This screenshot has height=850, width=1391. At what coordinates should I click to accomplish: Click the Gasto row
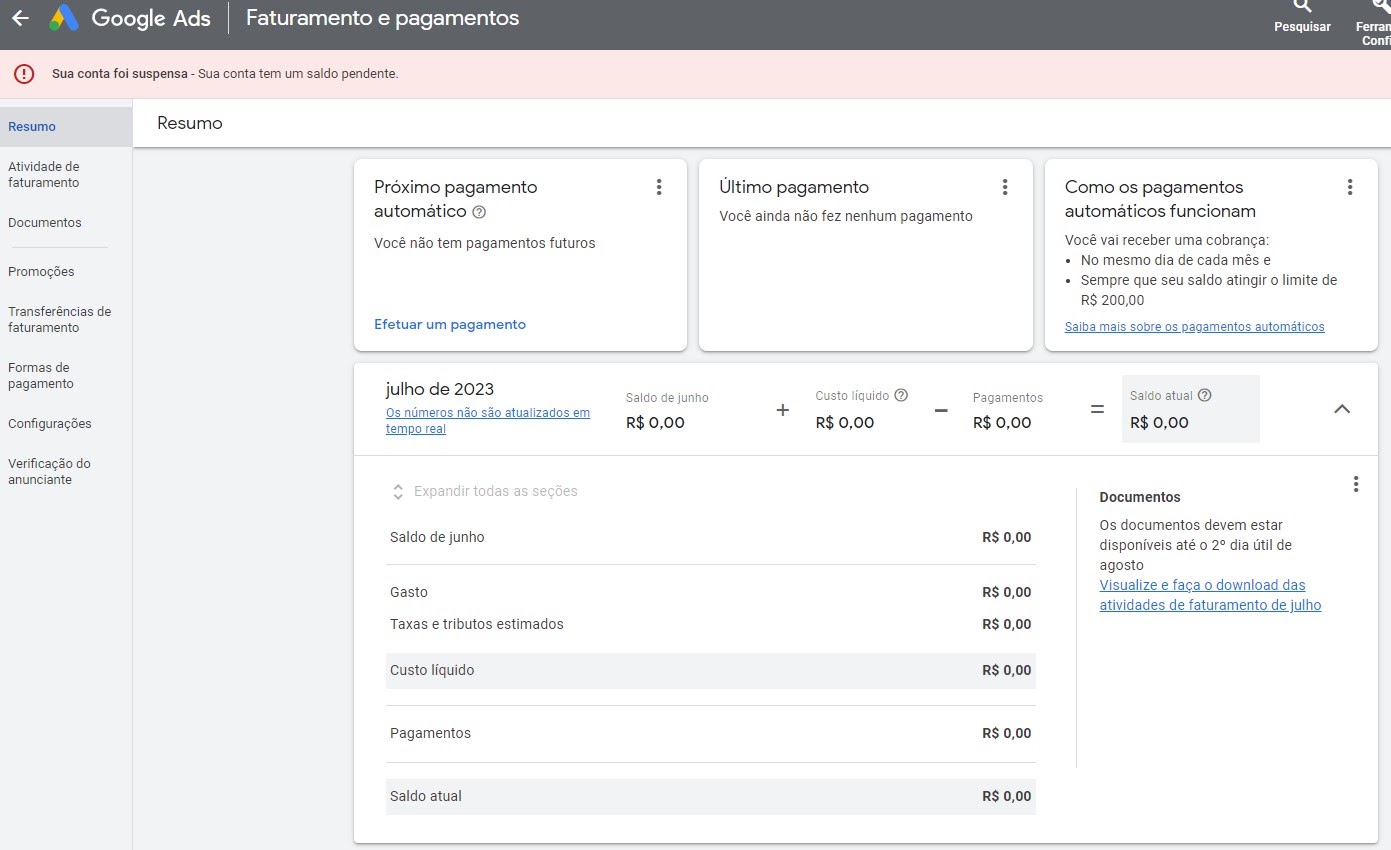pyautogui.click(x=710, y=592)
